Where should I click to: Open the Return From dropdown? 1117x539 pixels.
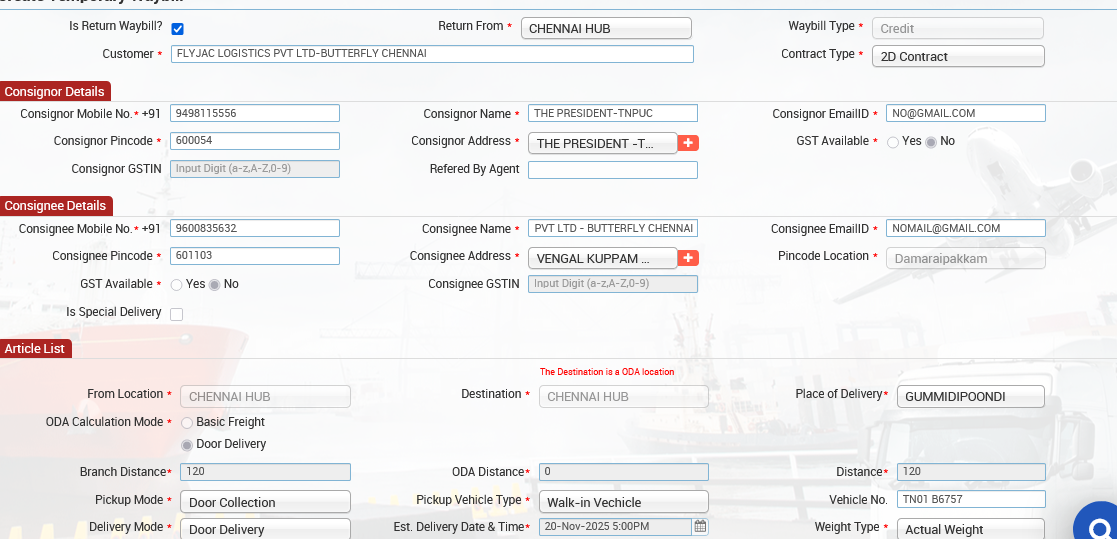point(606,29)
